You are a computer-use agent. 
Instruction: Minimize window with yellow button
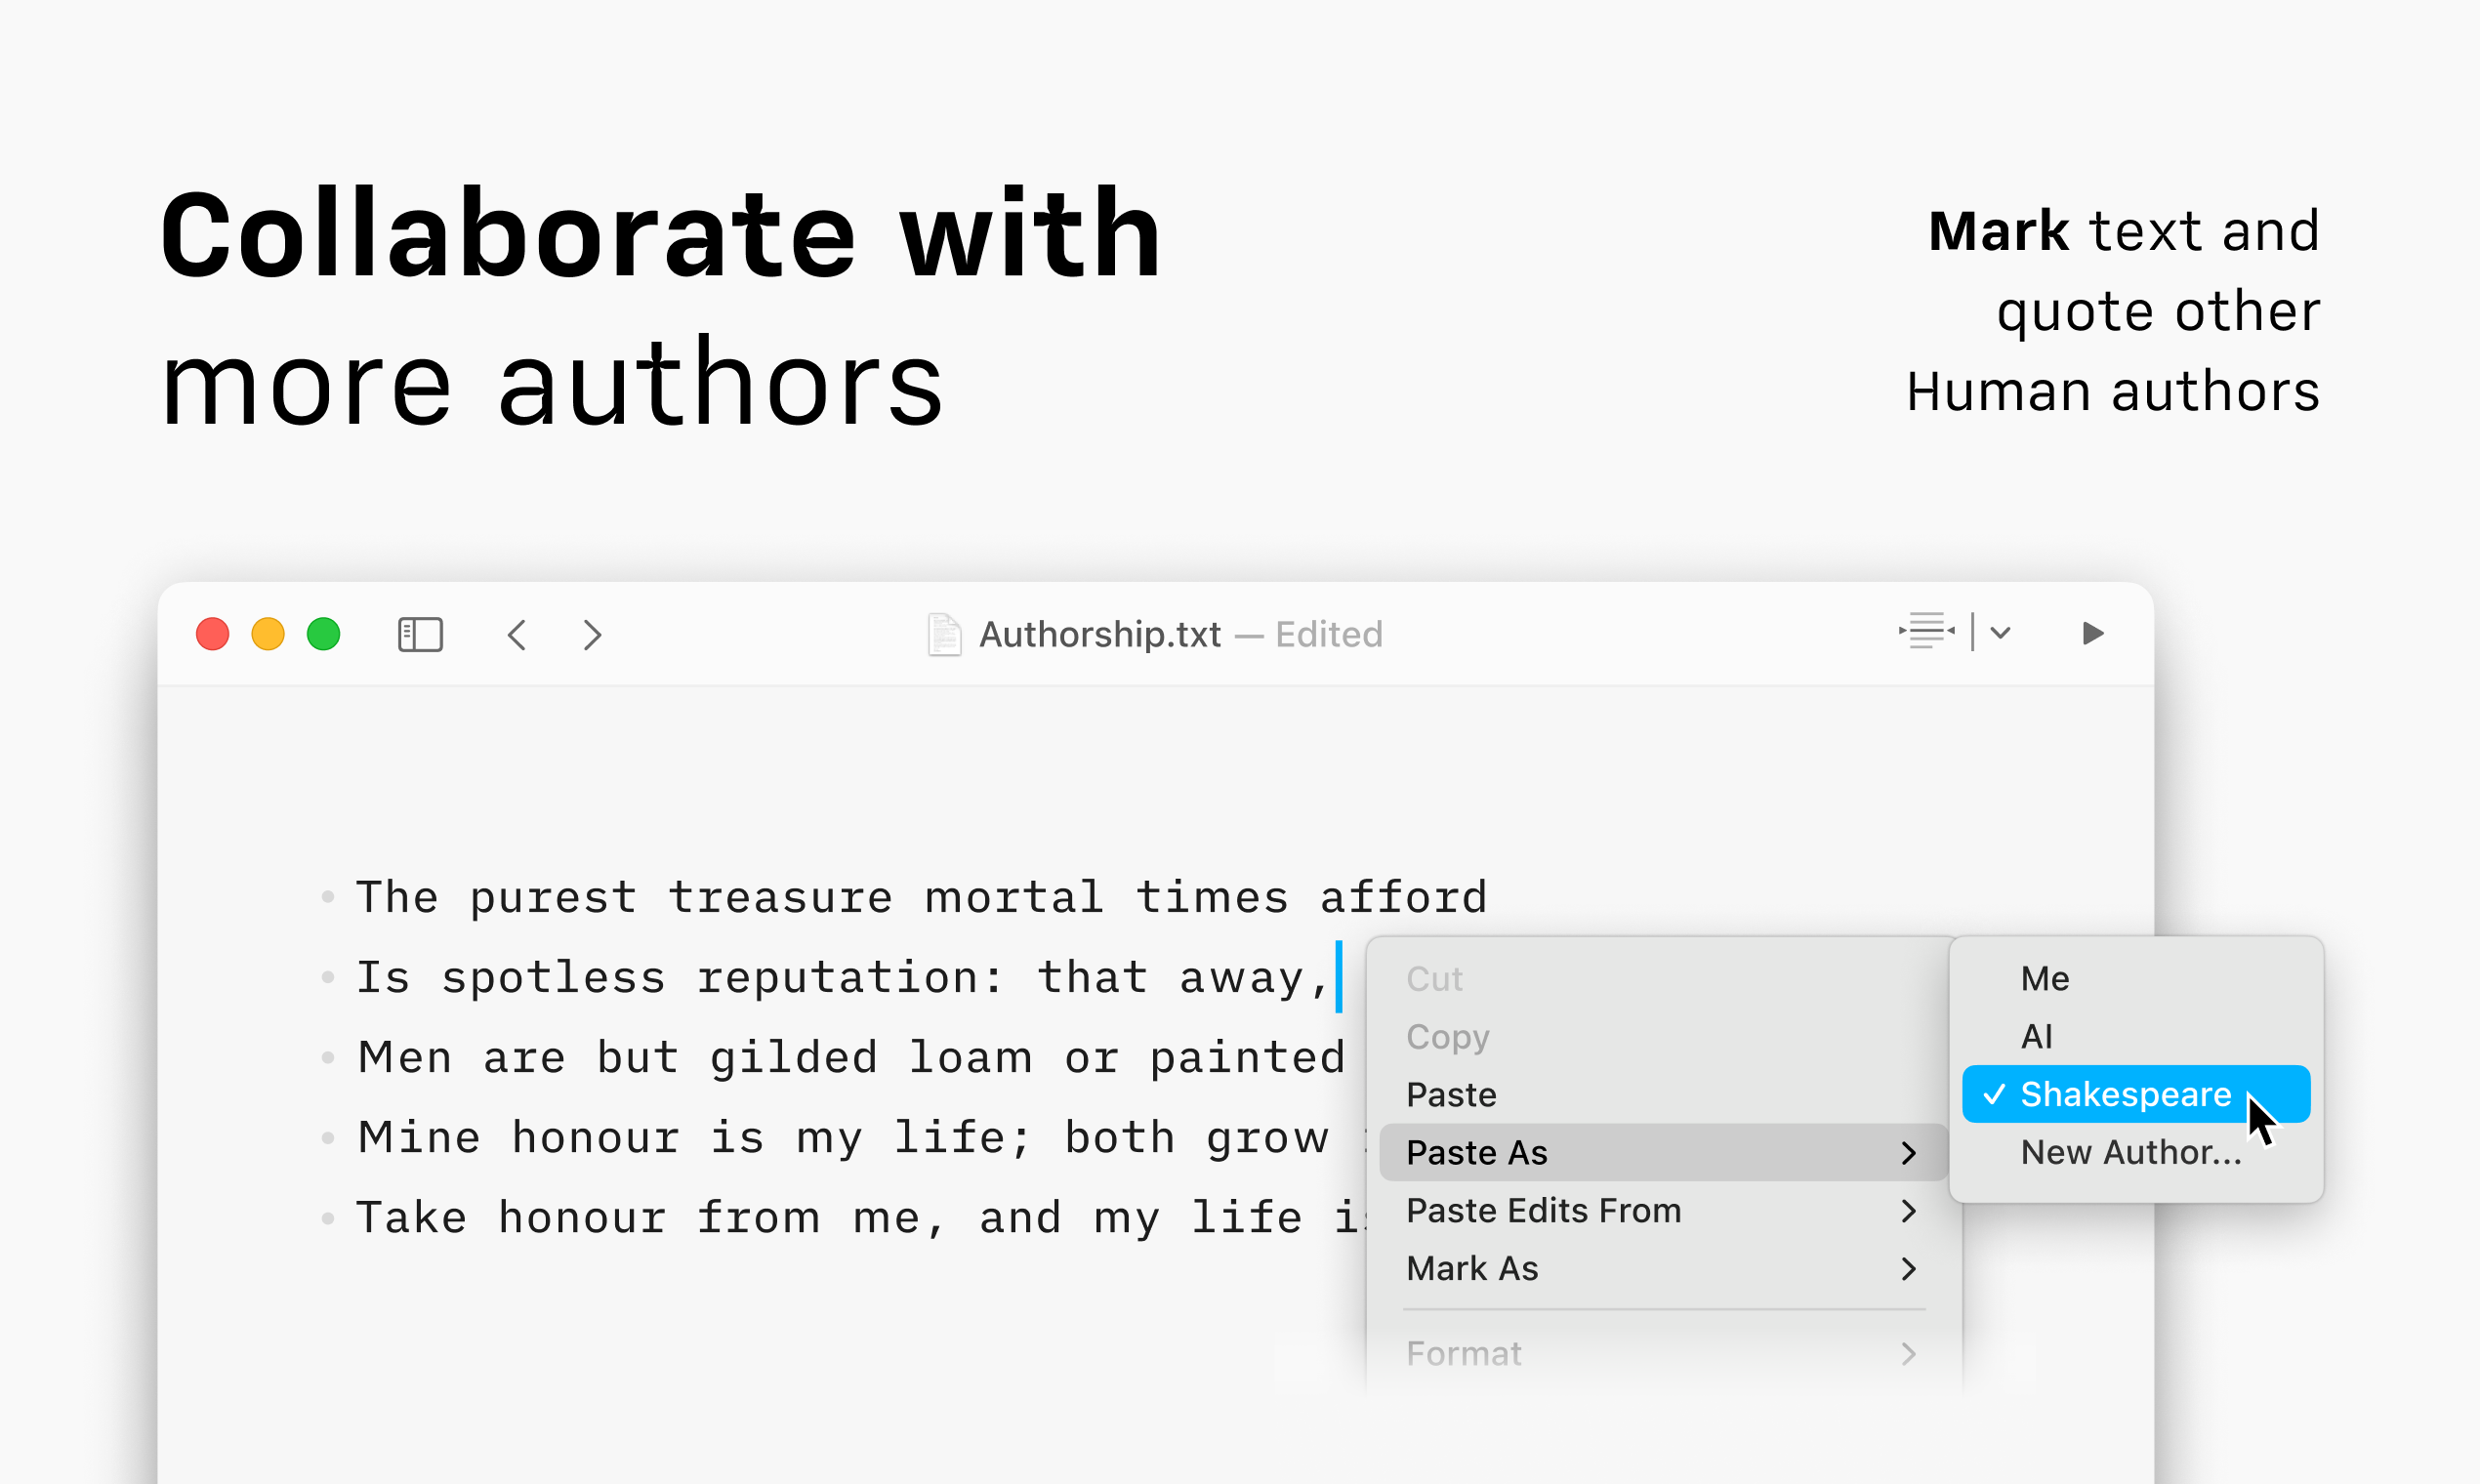tap(268, 634)
